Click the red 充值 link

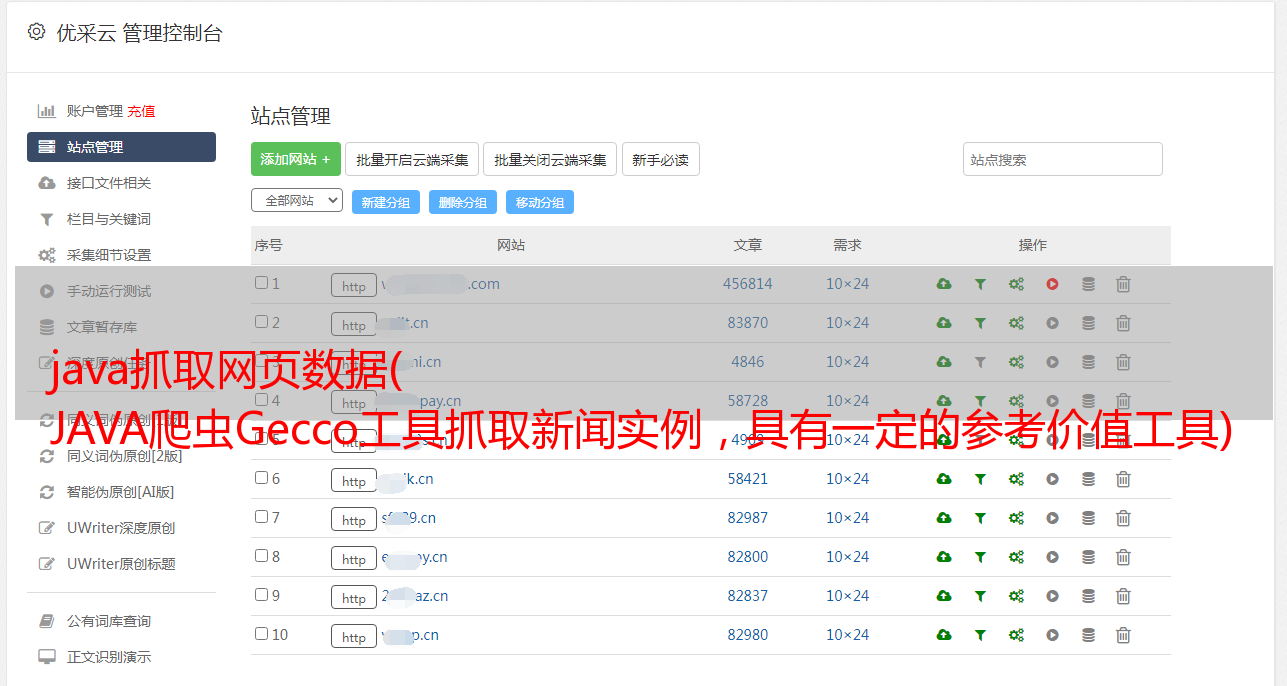141,111
